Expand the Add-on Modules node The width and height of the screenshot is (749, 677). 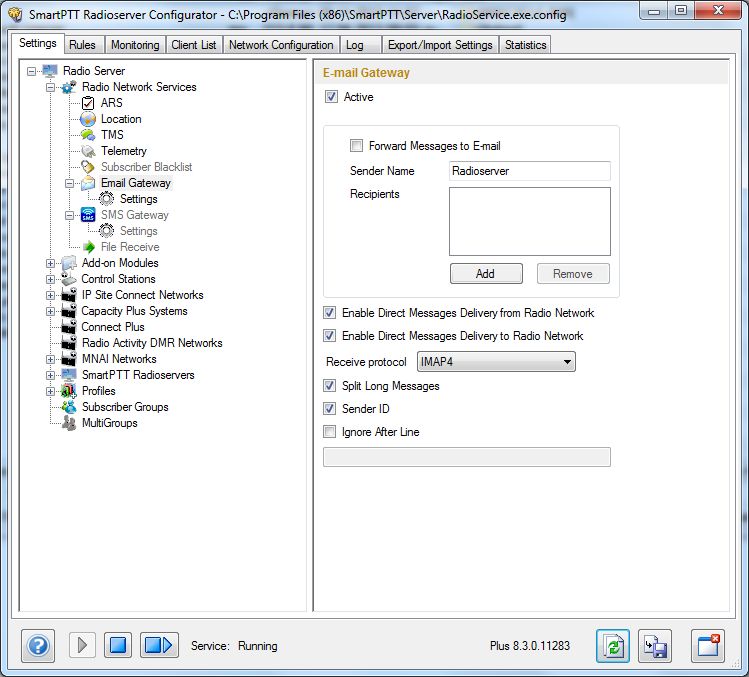click(x=51, y=263)
